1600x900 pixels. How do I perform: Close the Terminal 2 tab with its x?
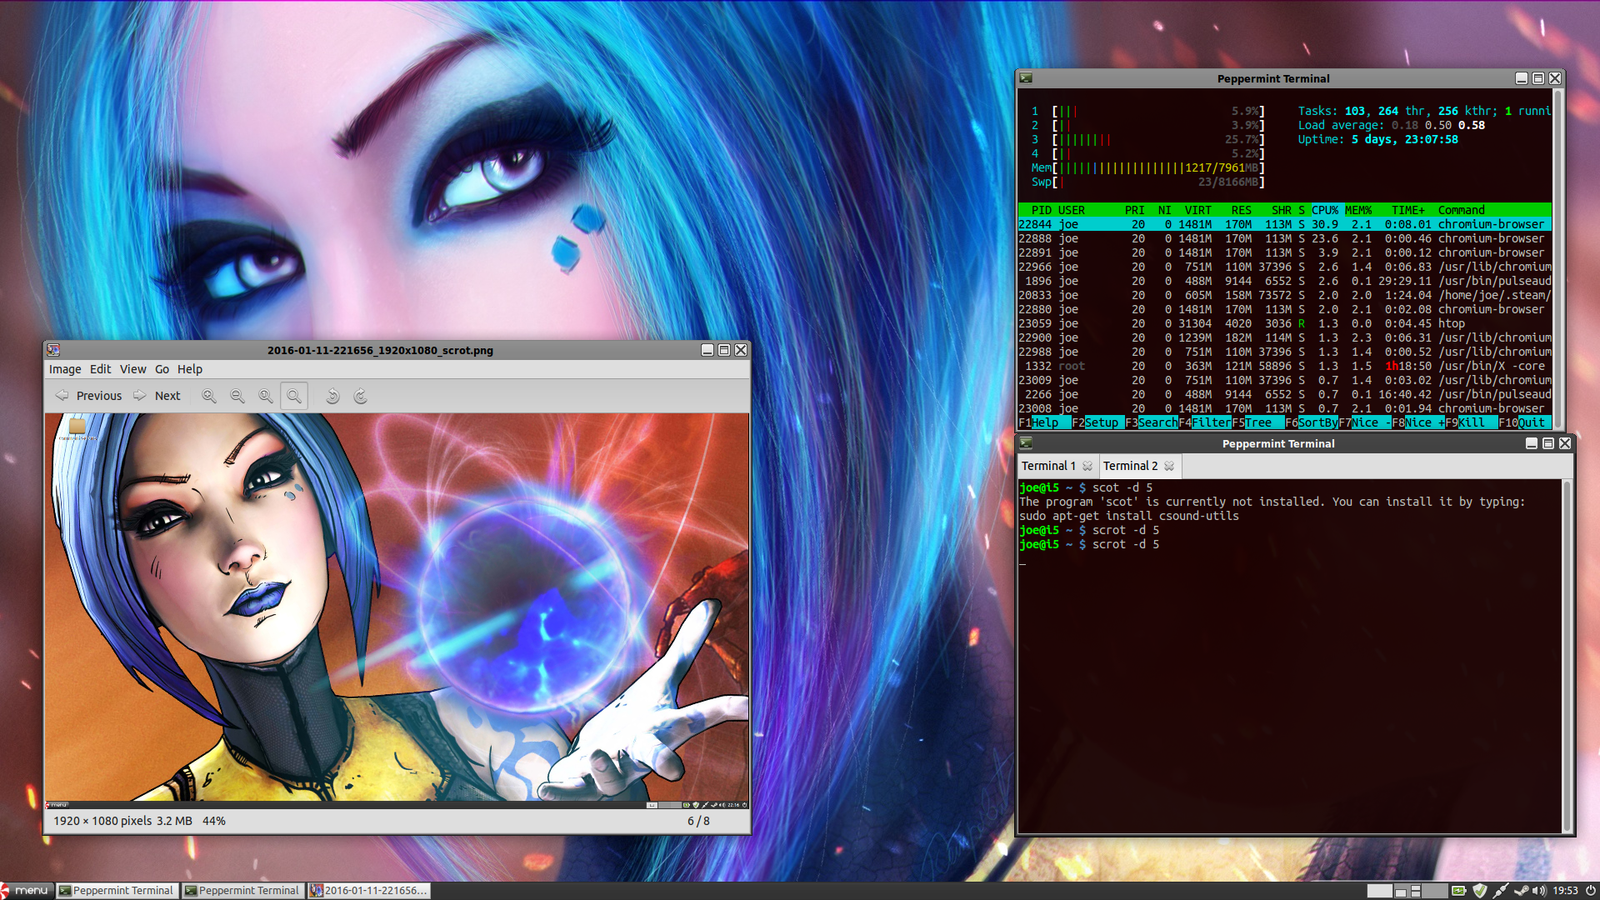[1169, 467]
